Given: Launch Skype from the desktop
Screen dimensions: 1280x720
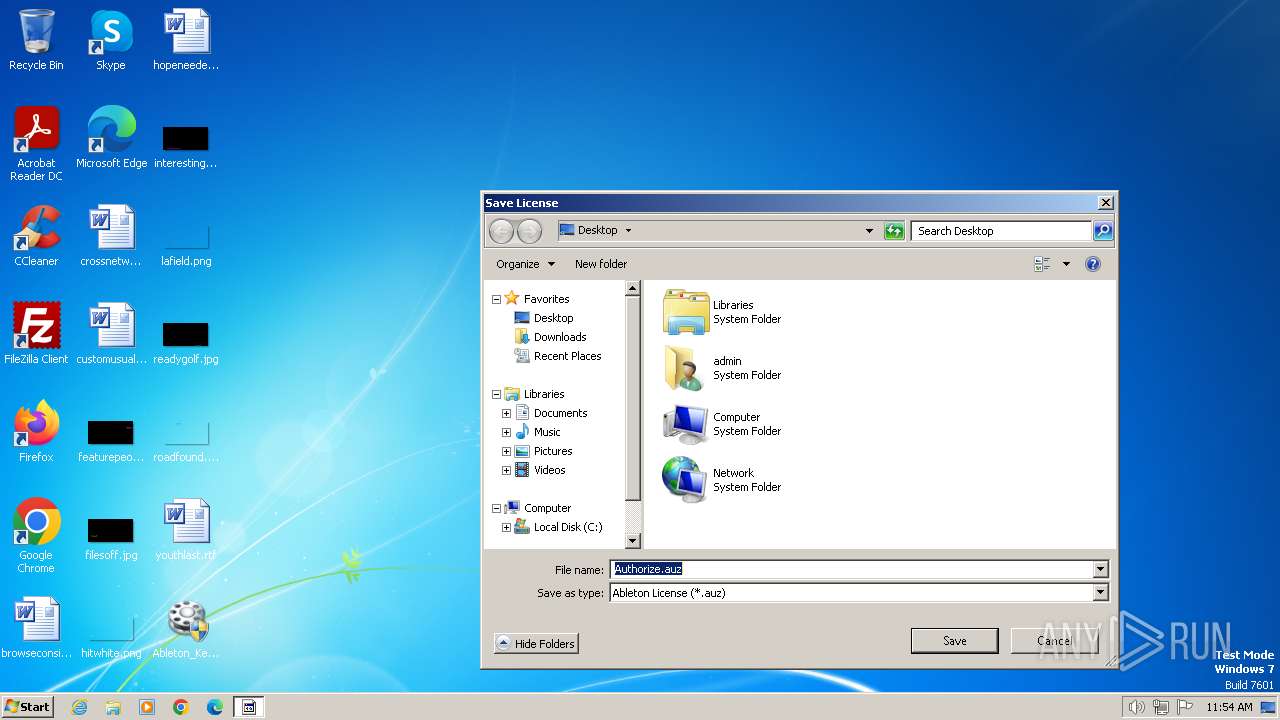Looking at the screenshot, I should click(x=111, y=40).
